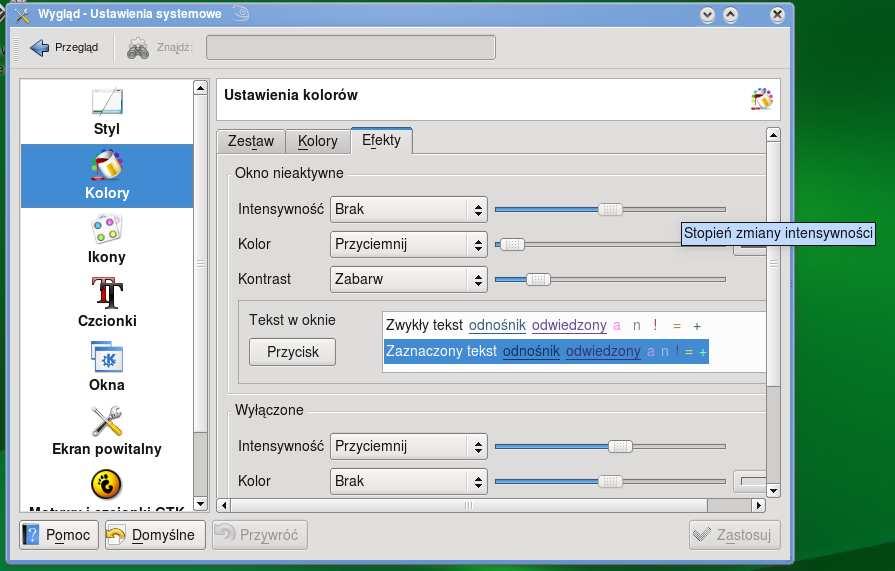Click the Domyślne button
895x571 pixels.
155,535
